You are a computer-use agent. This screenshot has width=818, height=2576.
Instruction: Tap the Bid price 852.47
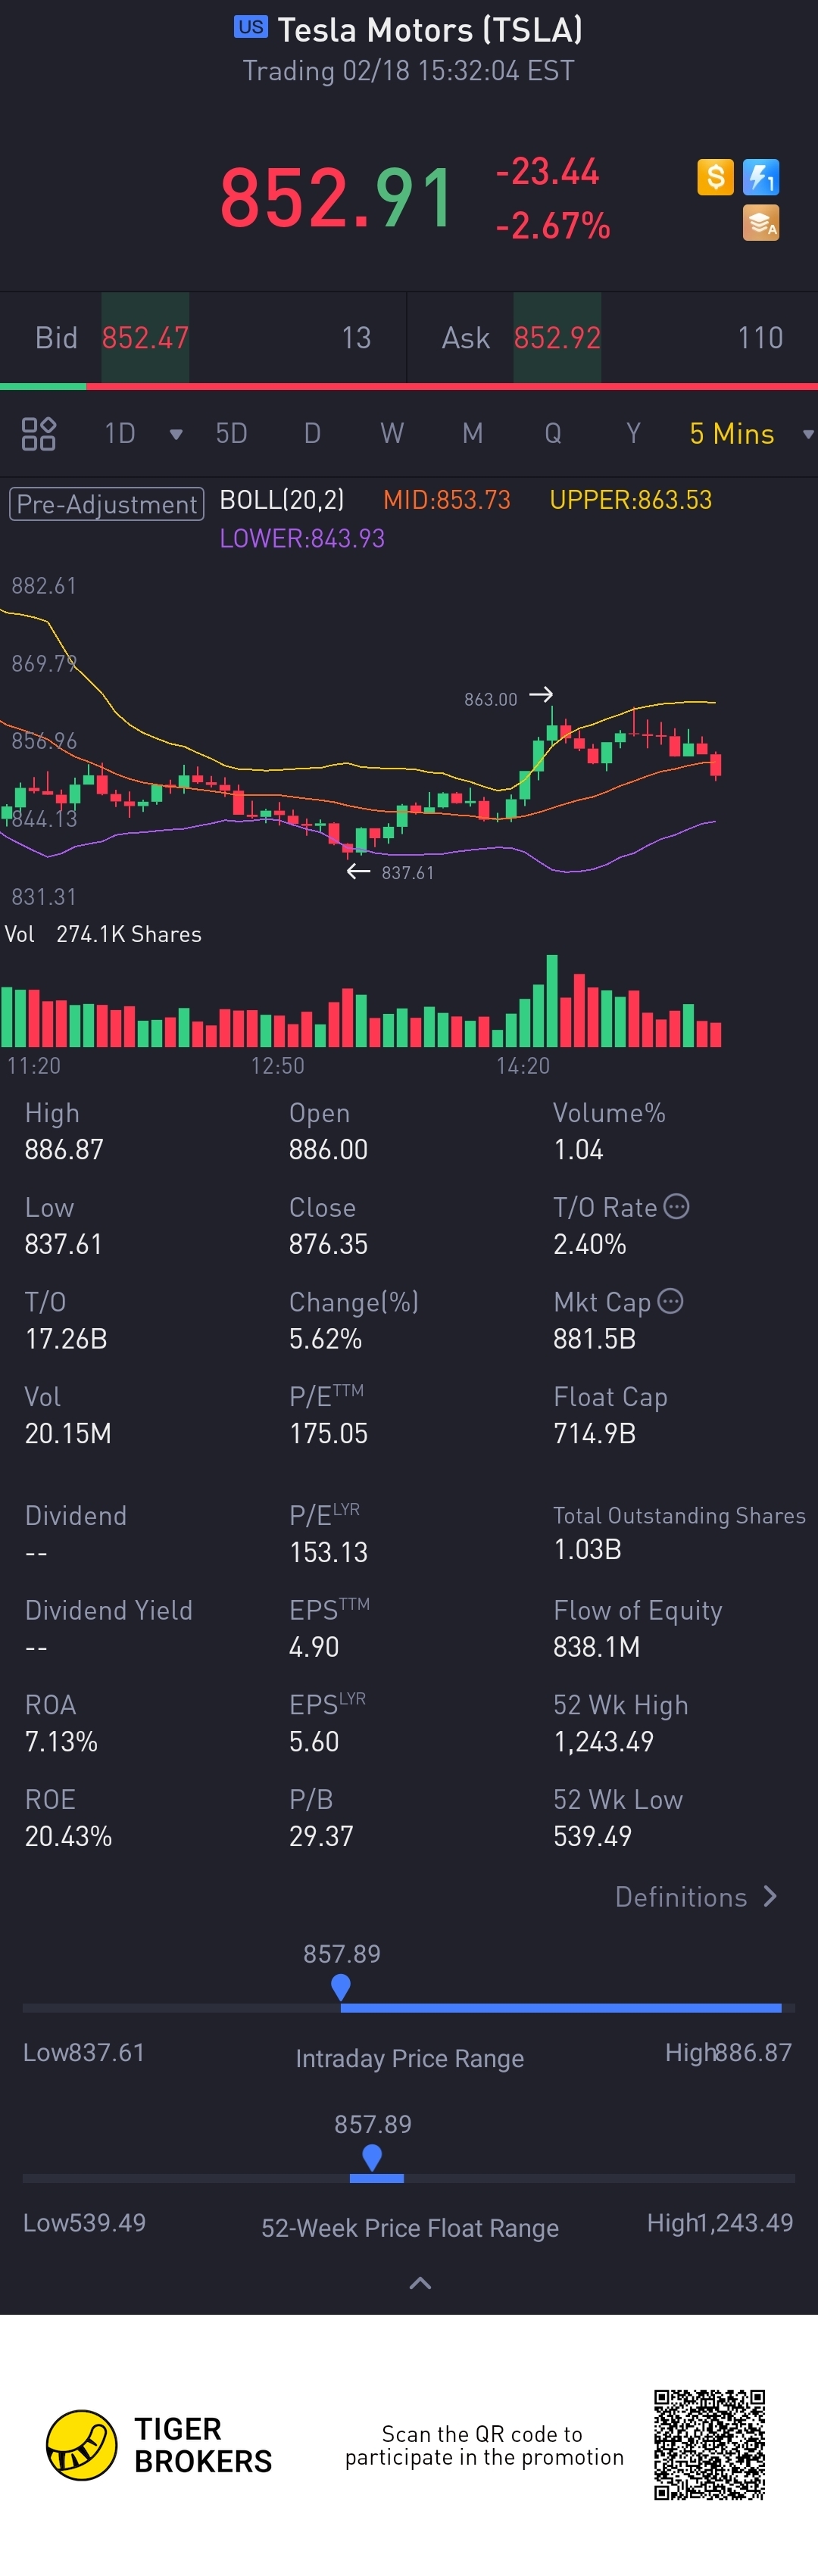tap(145, 338)
